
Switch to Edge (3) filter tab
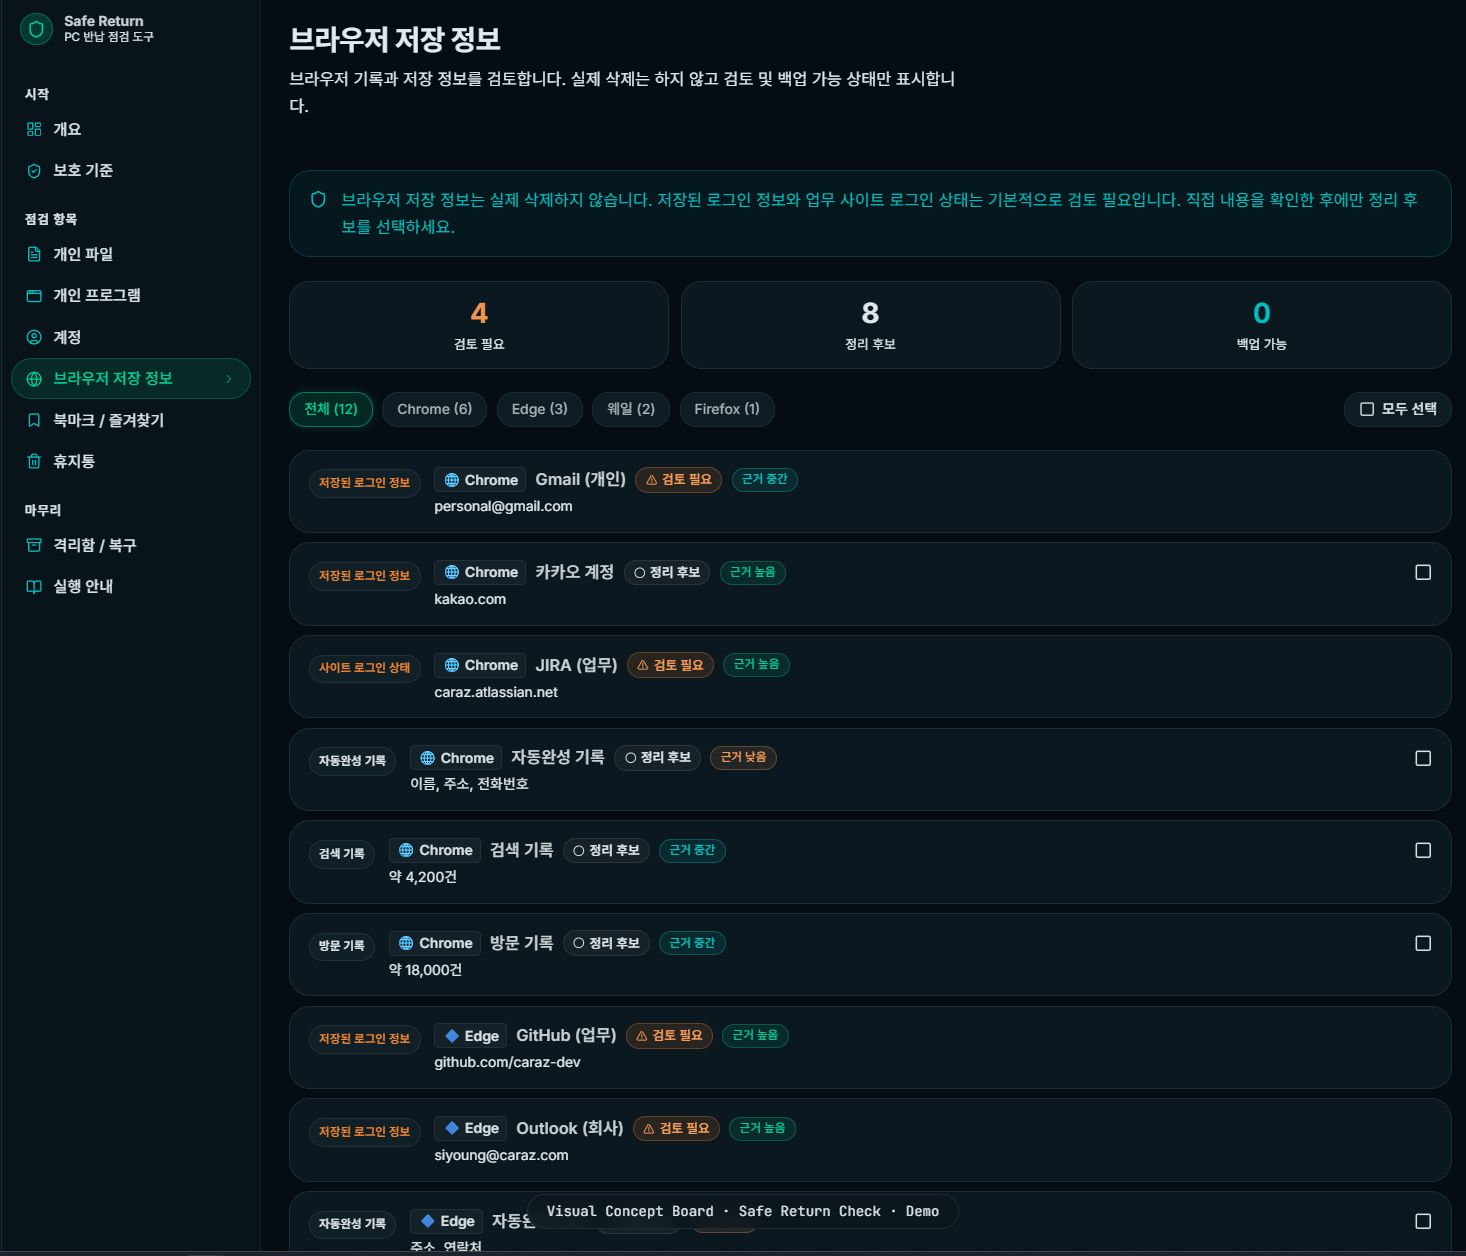point(539,409)
